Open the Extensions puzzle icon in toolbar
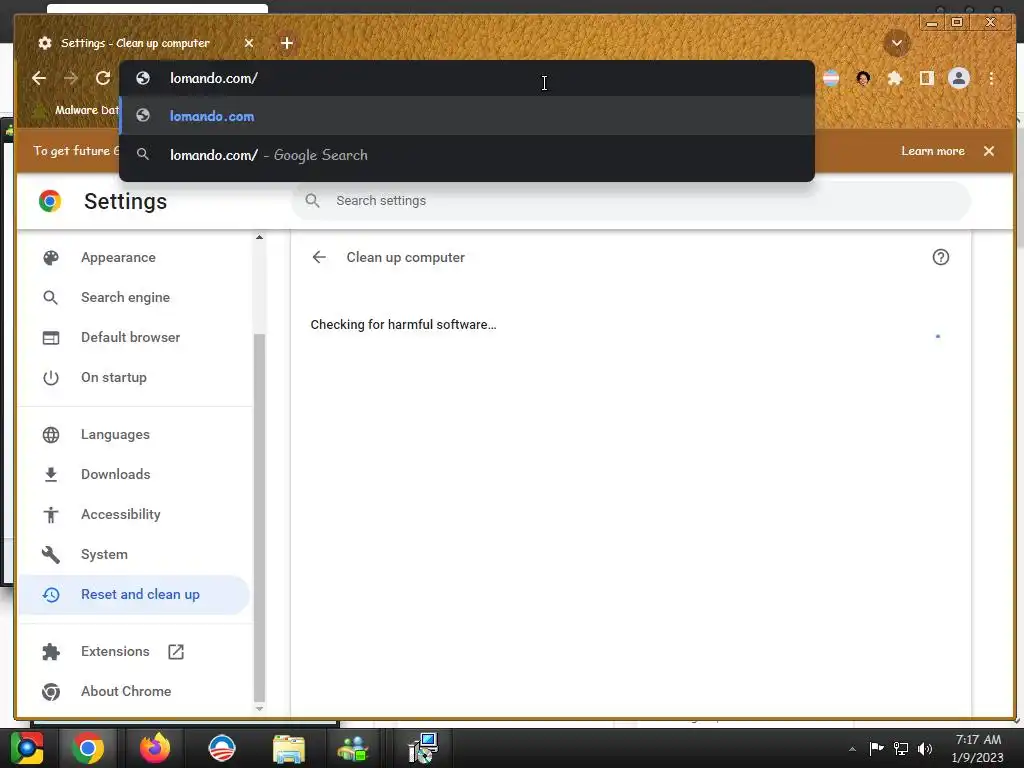This screenshot has height=768, width=1024. coord(895,78)
